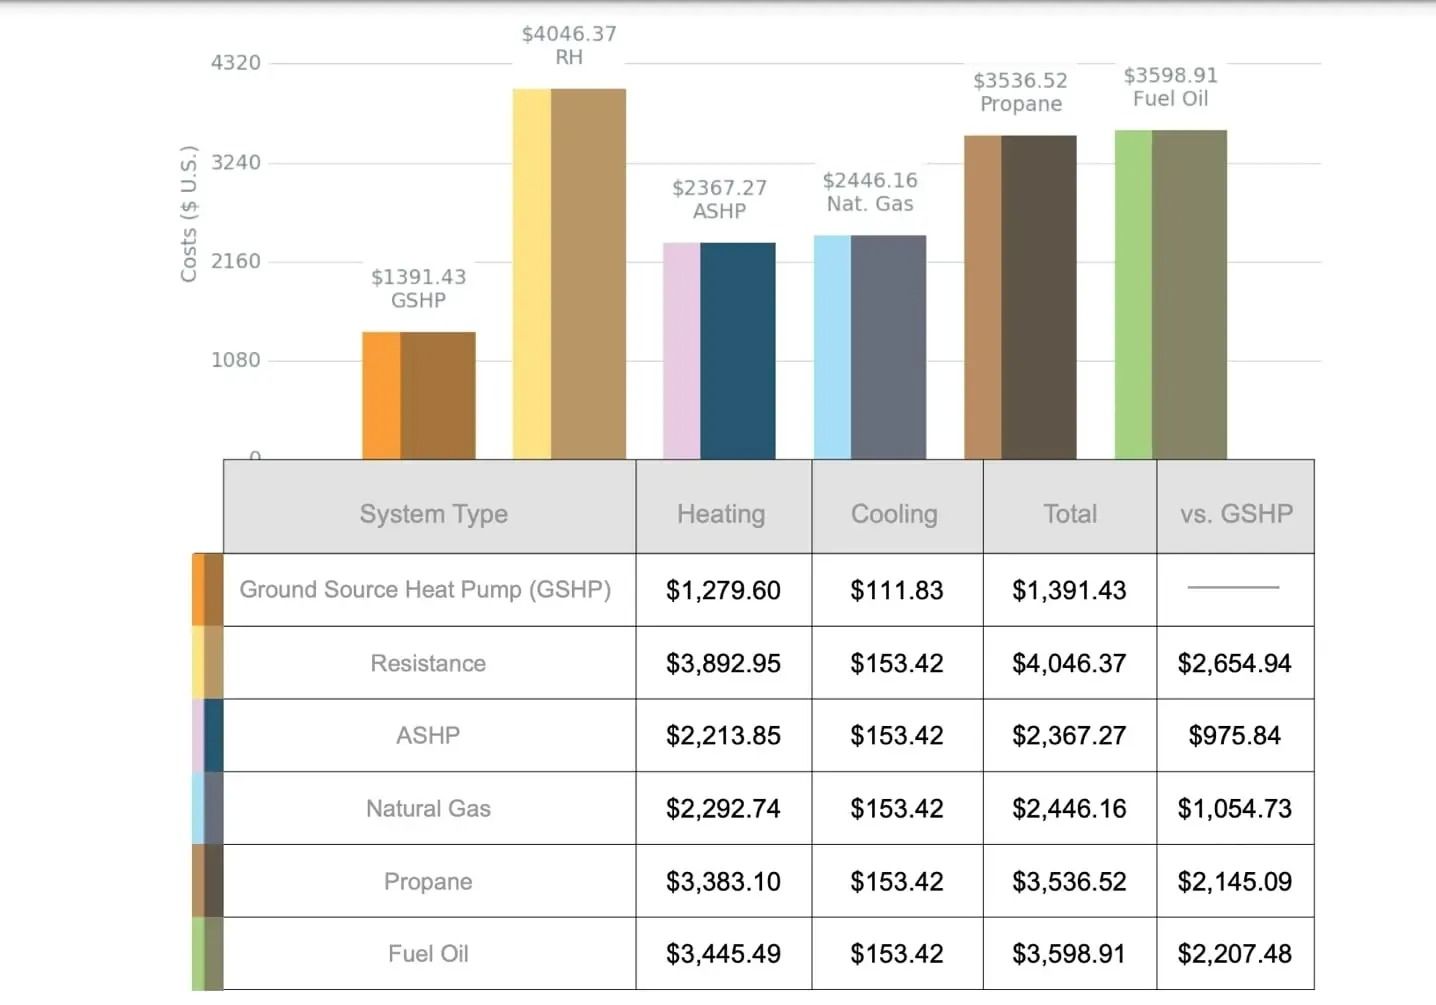Click the green Fuel Oil bar
This screenshot has height=1005, width=1436.
click(1170, 290)
